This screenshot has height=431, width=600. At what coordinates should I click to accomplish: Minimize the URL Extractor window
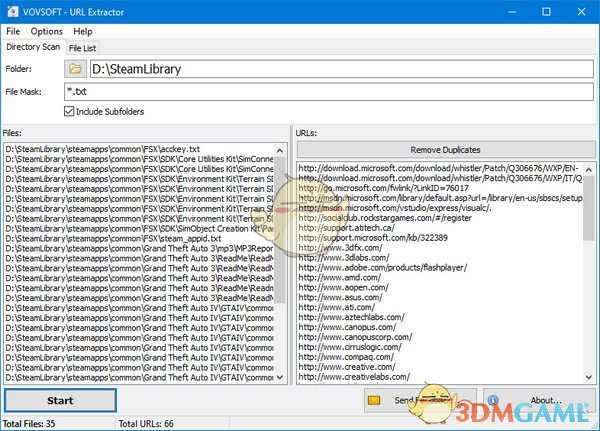click(x=512, y=12)
